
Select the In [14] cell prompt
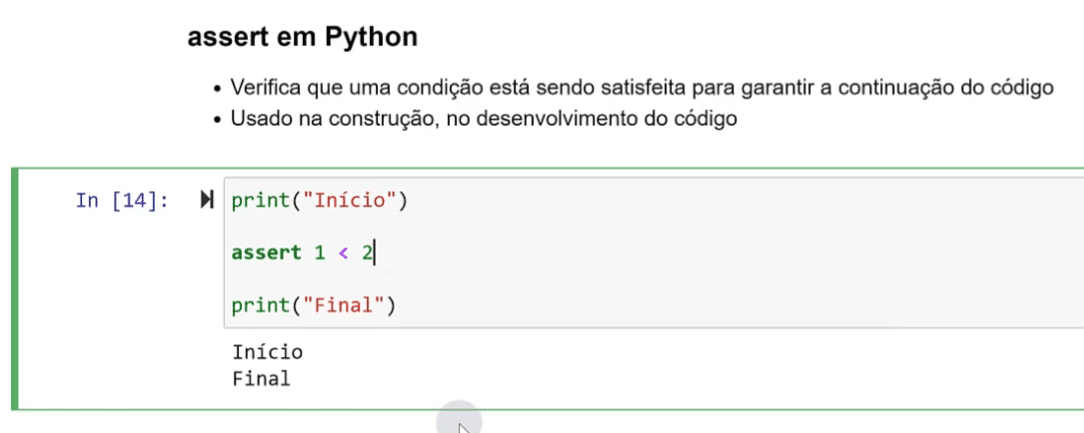[122, 201]
